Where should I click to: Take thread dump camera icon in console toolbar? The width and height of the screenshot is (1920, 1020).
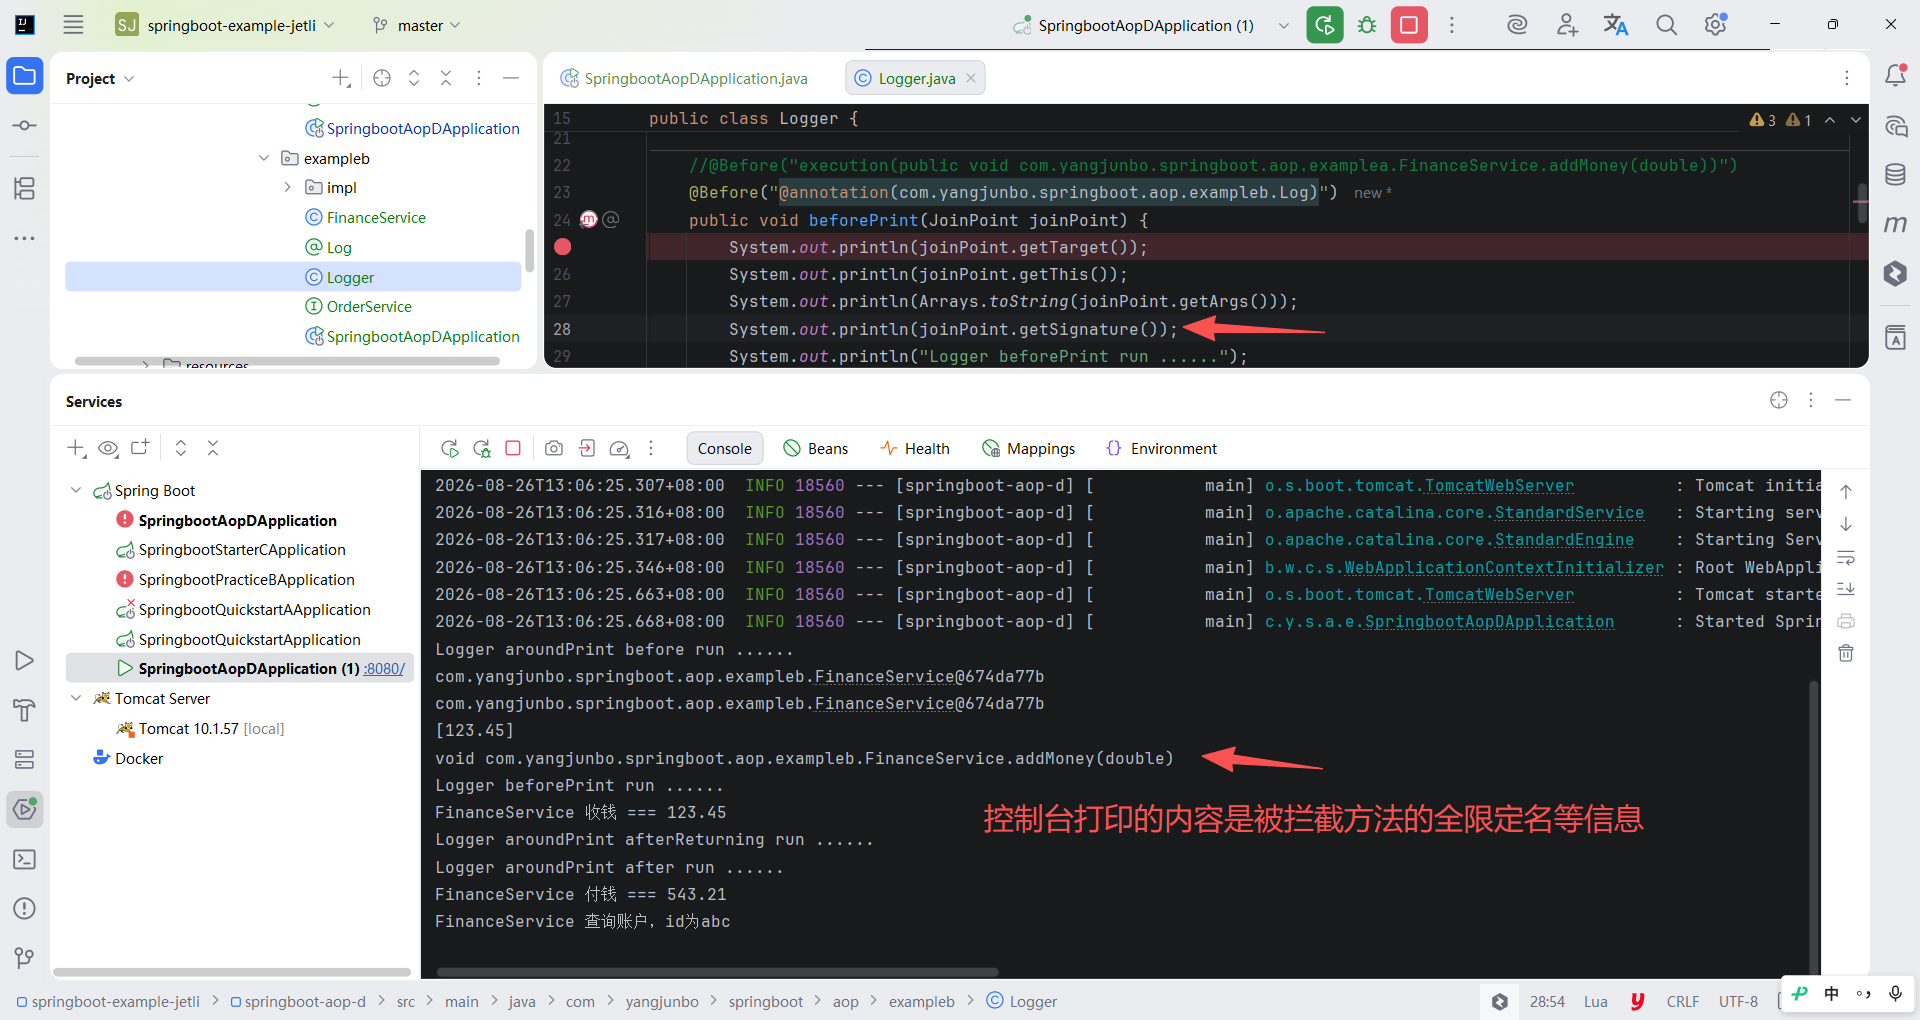pos(554,448)
